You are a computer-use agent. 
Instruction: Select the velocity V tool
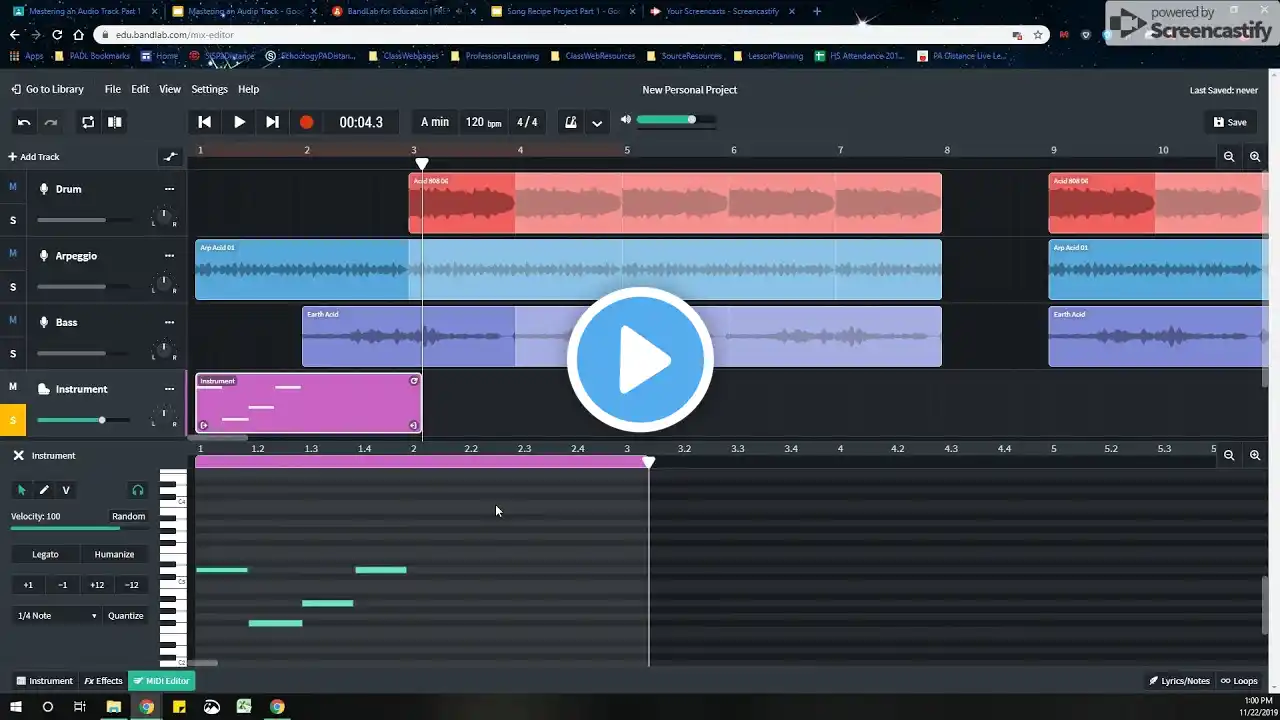(66, 490)
